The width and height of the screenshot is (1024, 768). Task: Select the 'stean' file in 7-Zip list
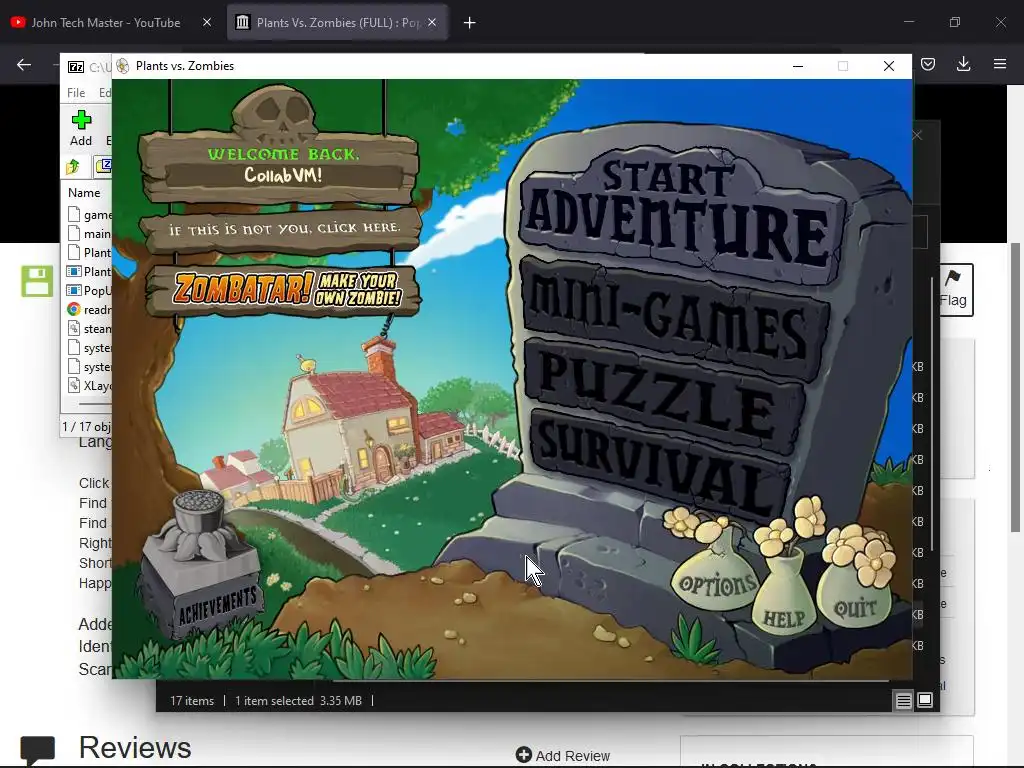click(x=89, y=328)
